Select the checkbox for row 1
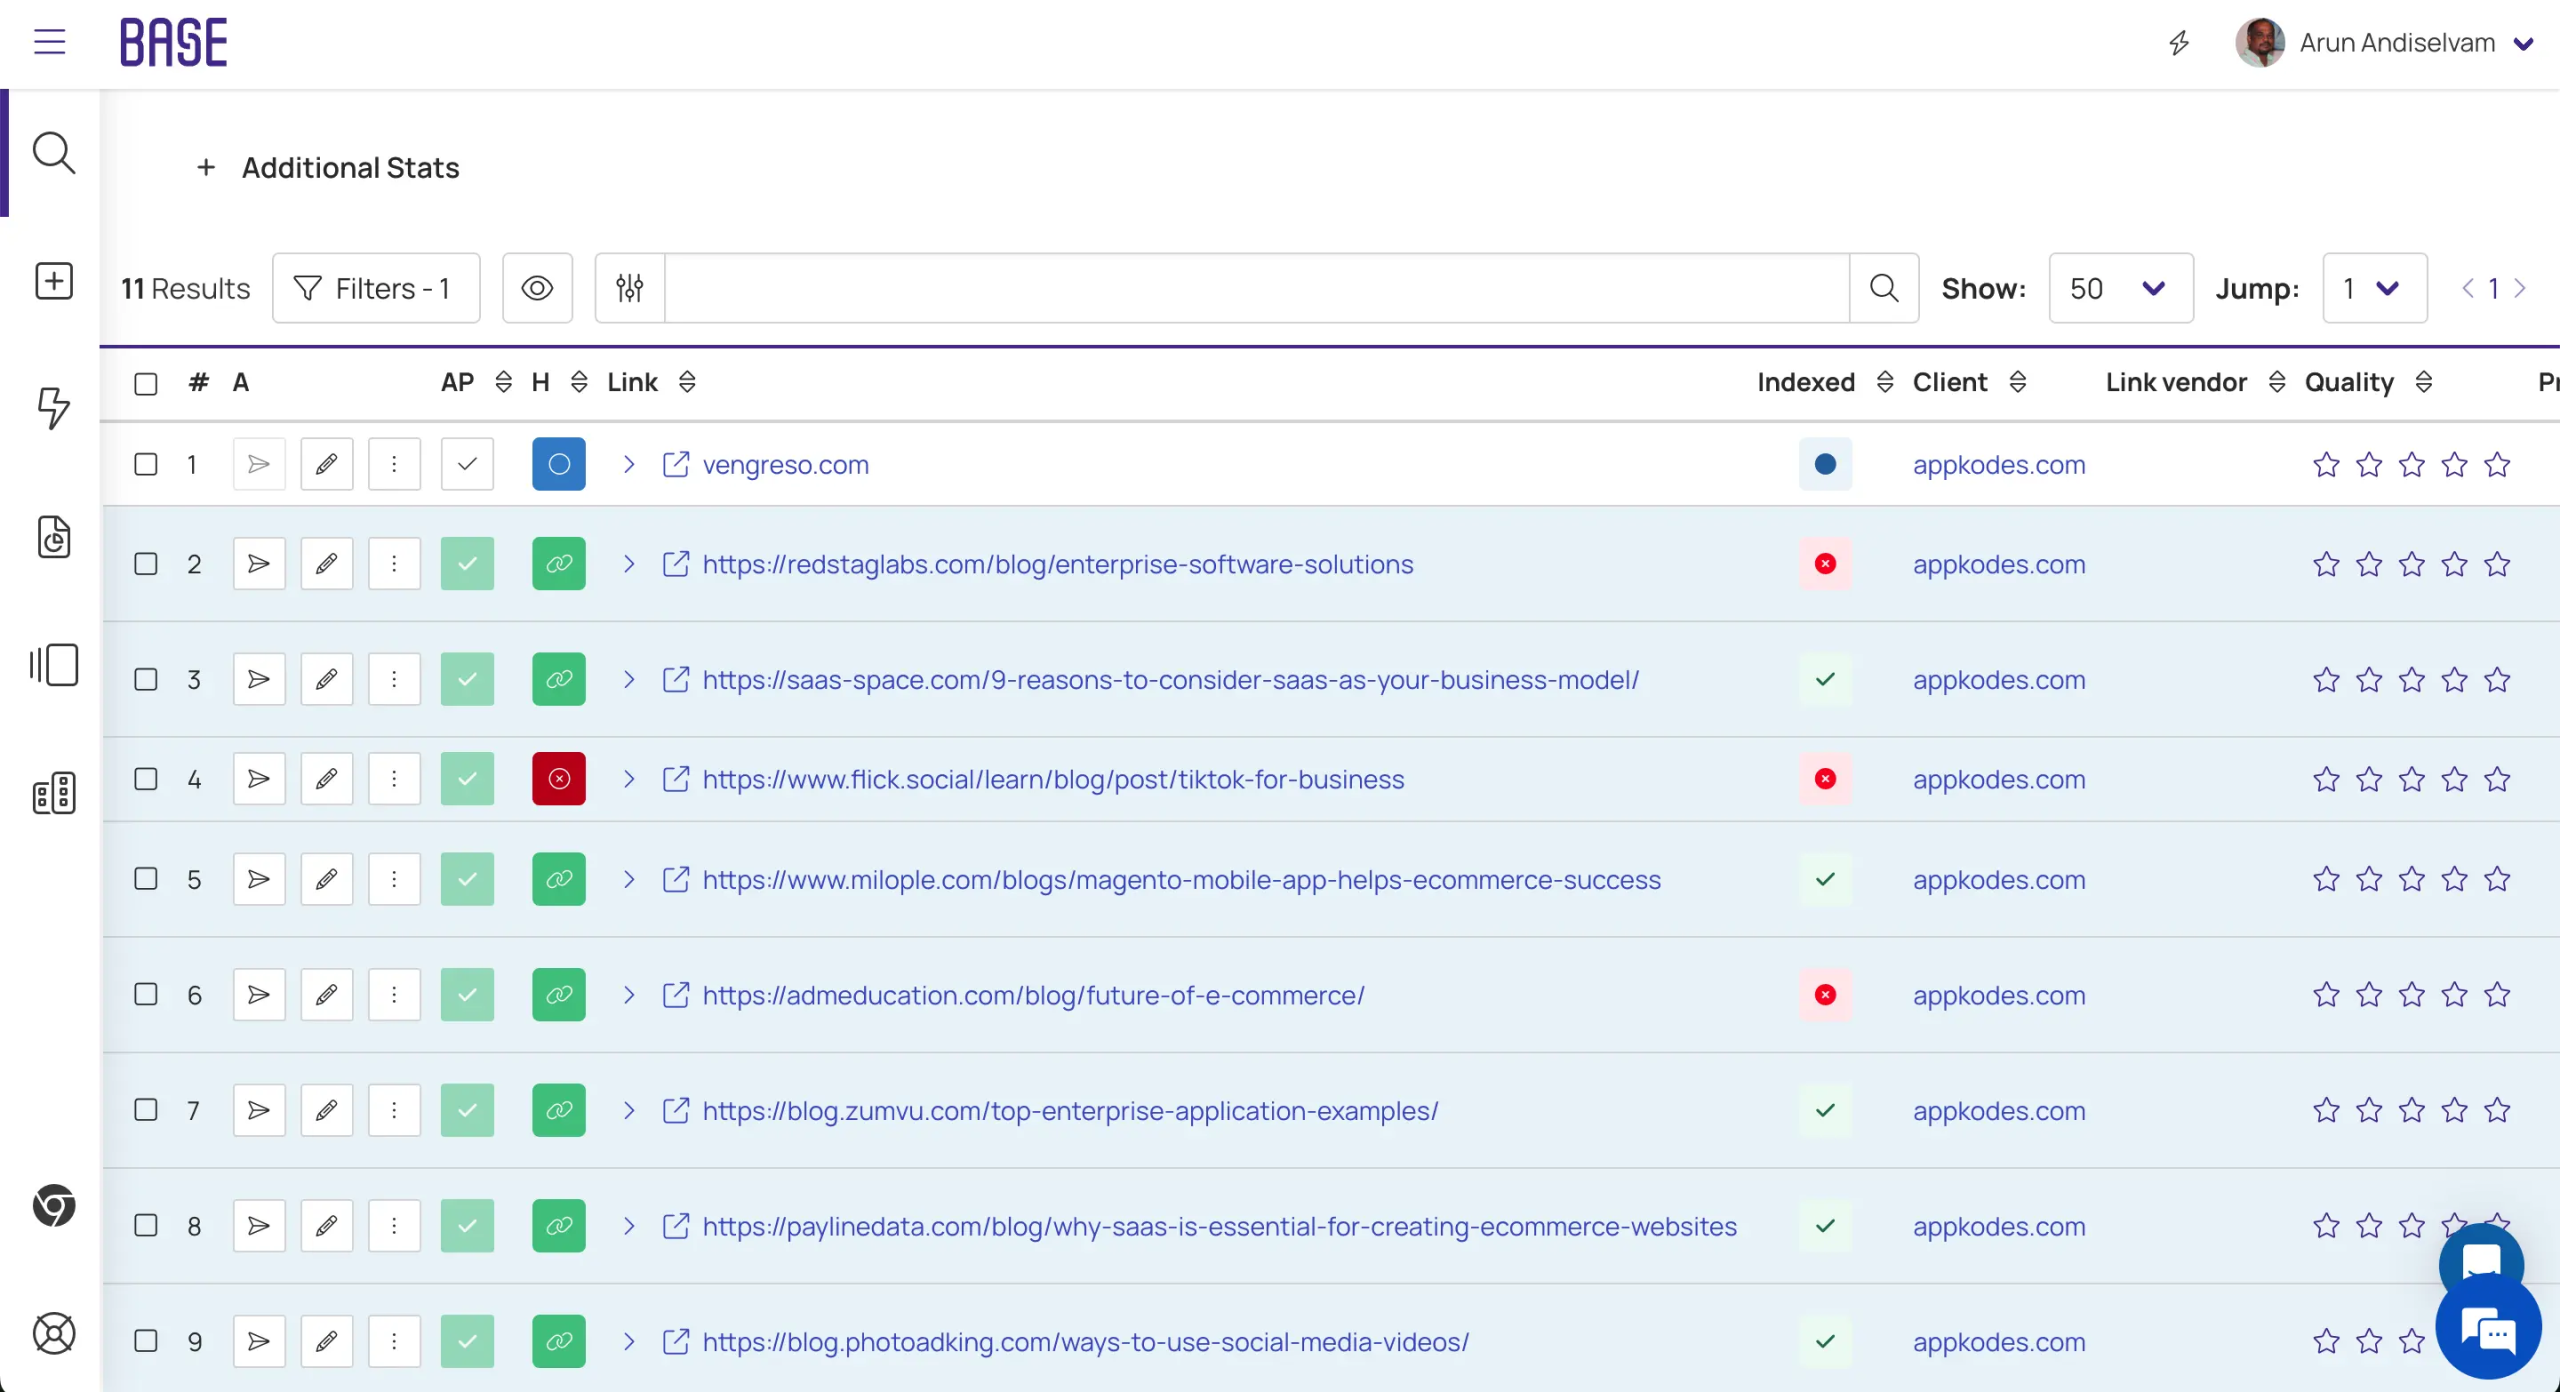This screenshot has height=1392, width=2560. click(146, 464)
